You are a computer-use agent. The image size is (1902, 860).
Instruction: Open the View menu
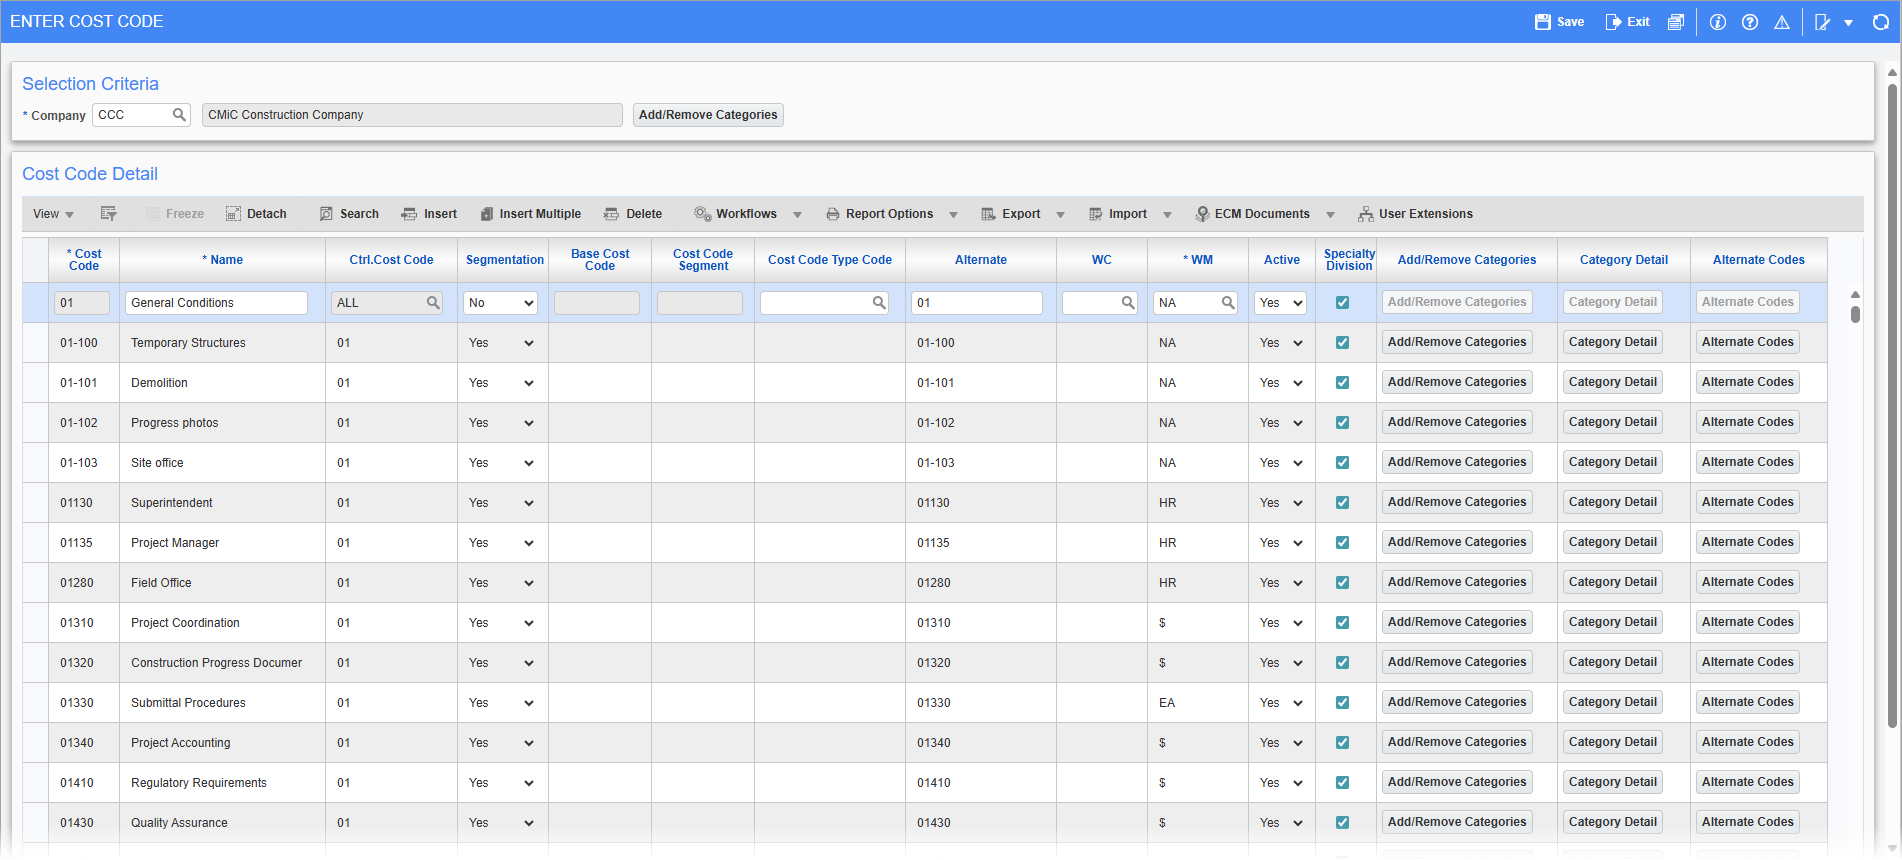(x=53, y=214)
